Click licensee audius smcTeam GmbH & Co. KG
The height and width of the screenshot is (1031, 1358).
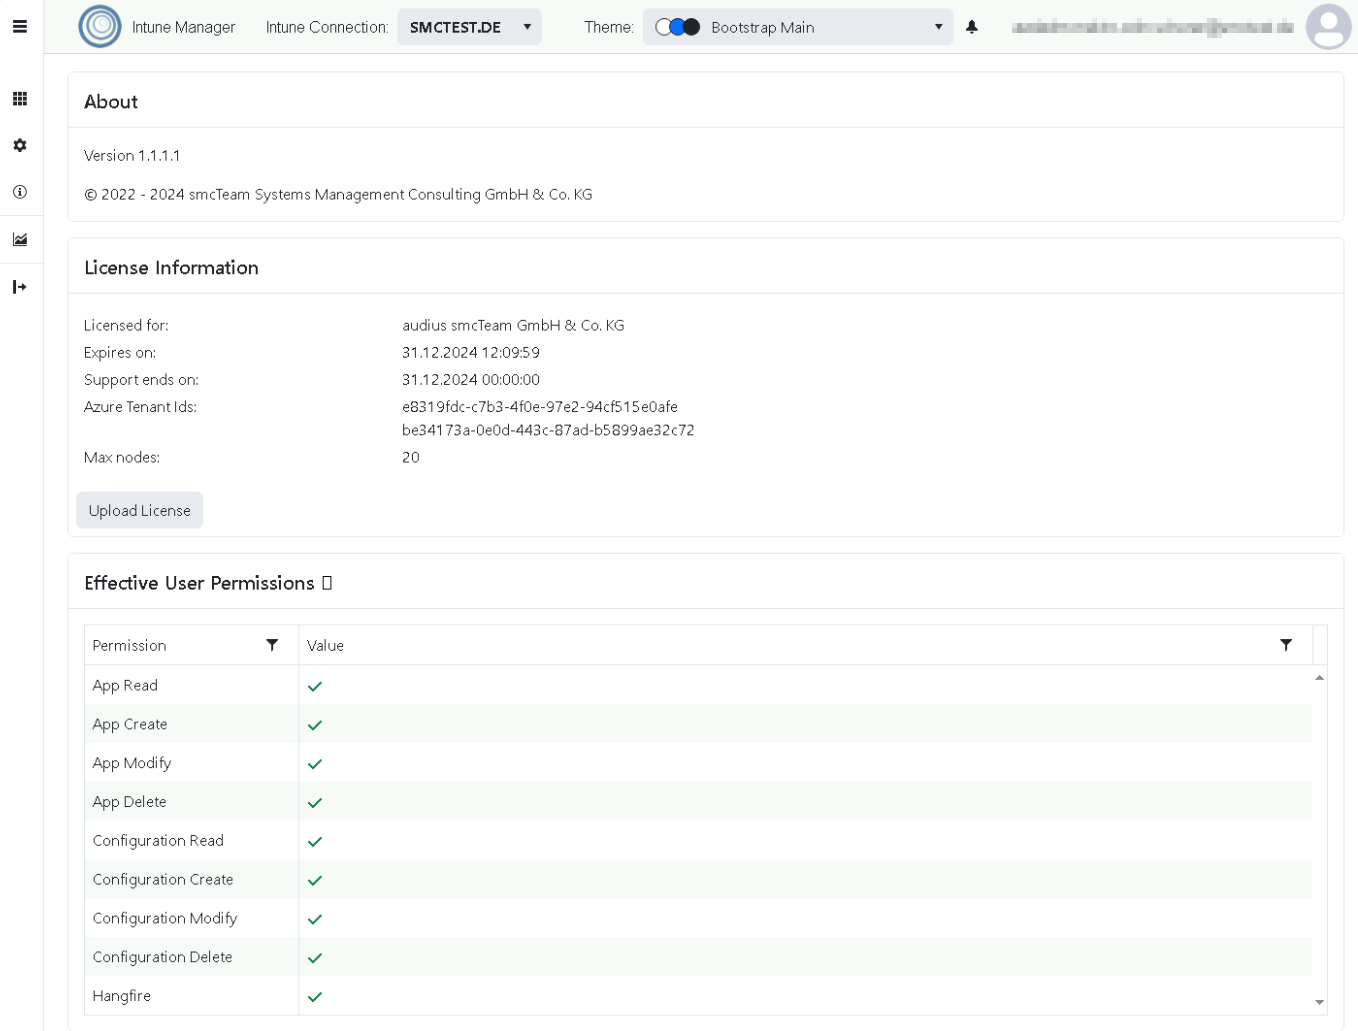513,325
